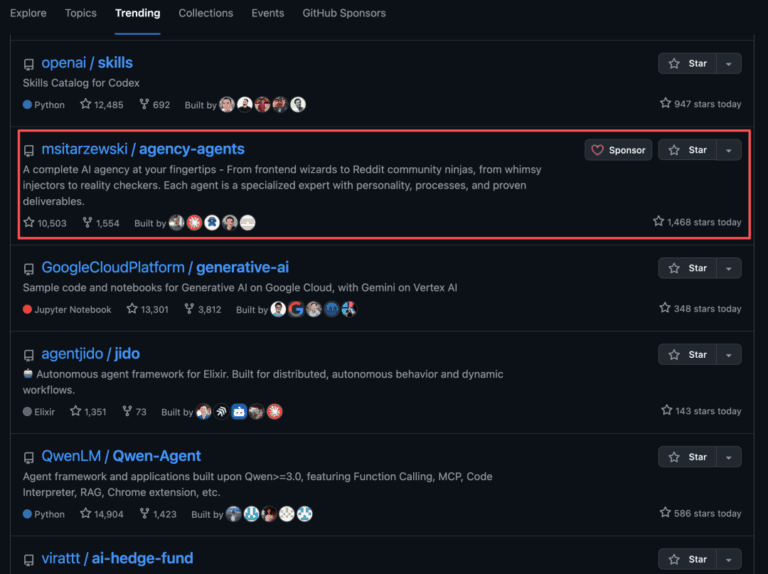Open last contributor avatar for openai / skills
768x574 pixels.
[x=298, y=104]
